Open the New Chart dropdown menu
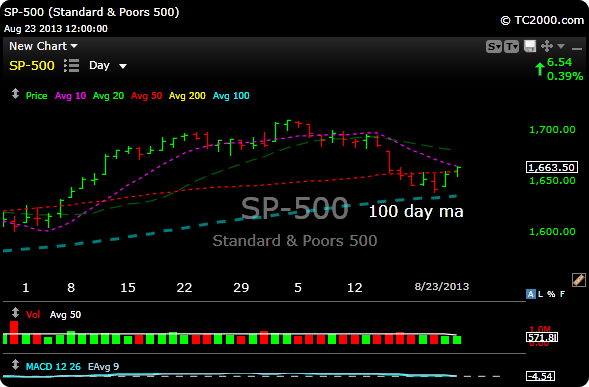Image resolution: width=589 pixels, height=387 pixels. coord(43,46)
